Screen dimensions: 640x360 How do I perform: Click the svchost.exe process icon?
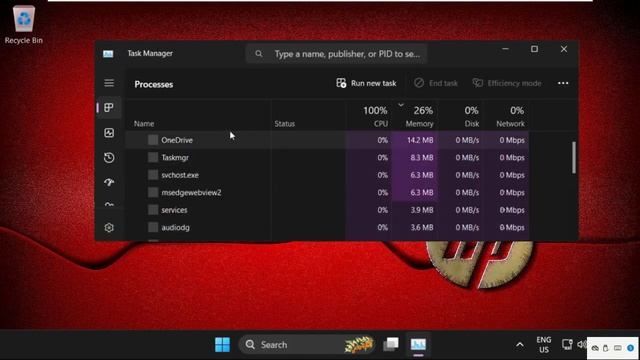coord(153,175)
